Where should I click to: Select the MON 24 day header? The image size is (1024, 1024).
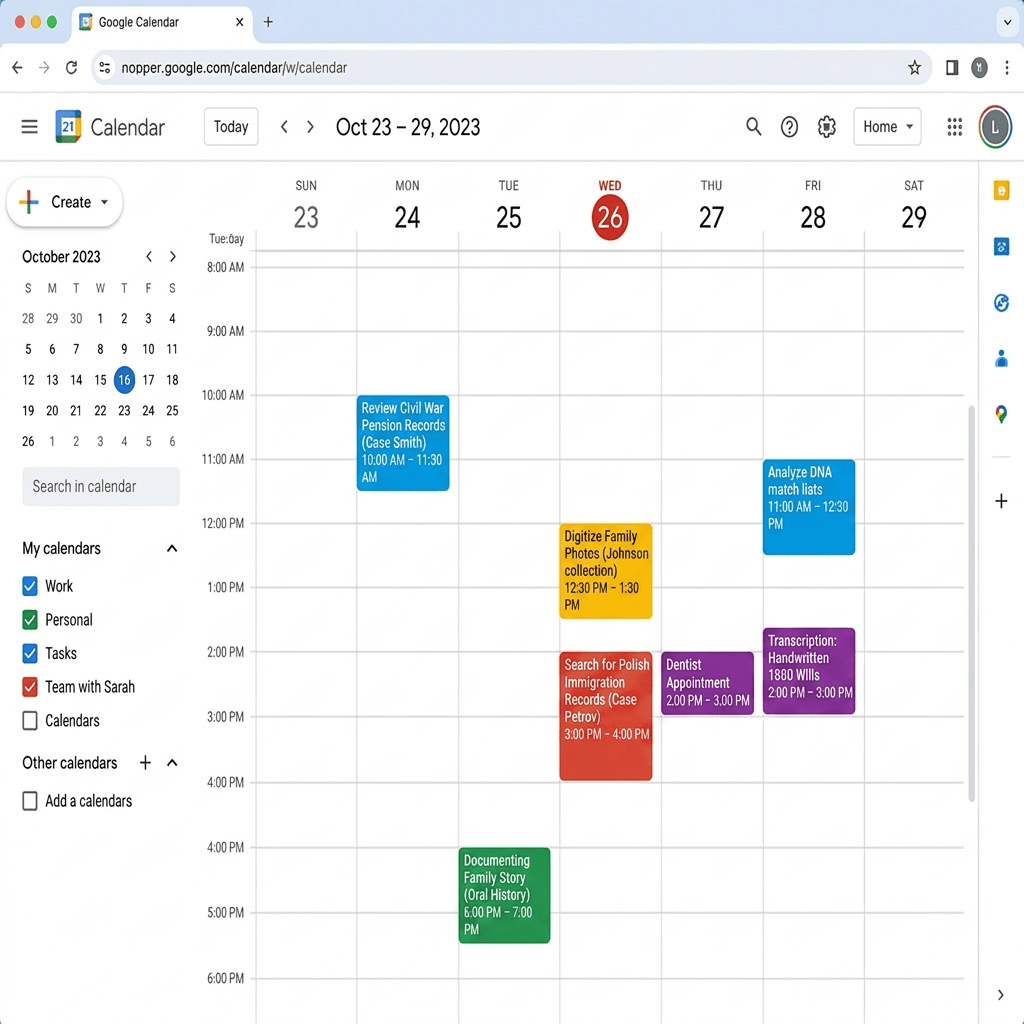[x=407, y=205]
